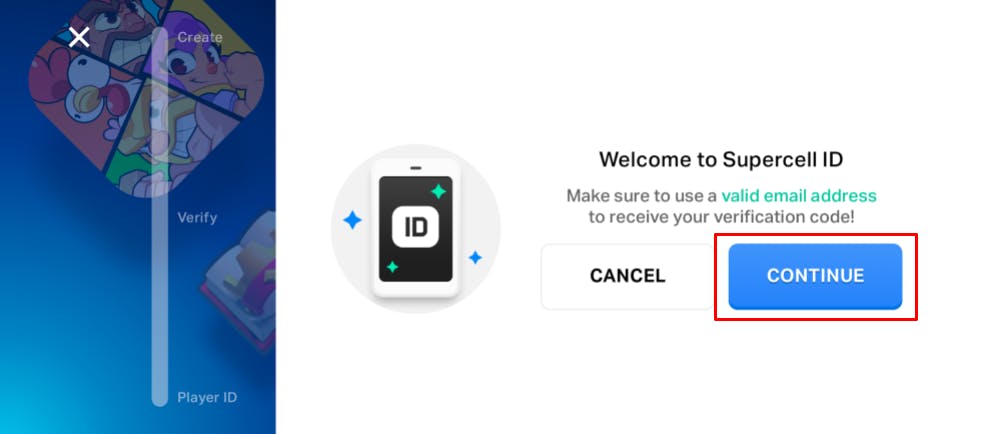Click the Brawl Stars character artwork tile
The height and width of the screenshot is (434, 991).
[x=146, y=95]
